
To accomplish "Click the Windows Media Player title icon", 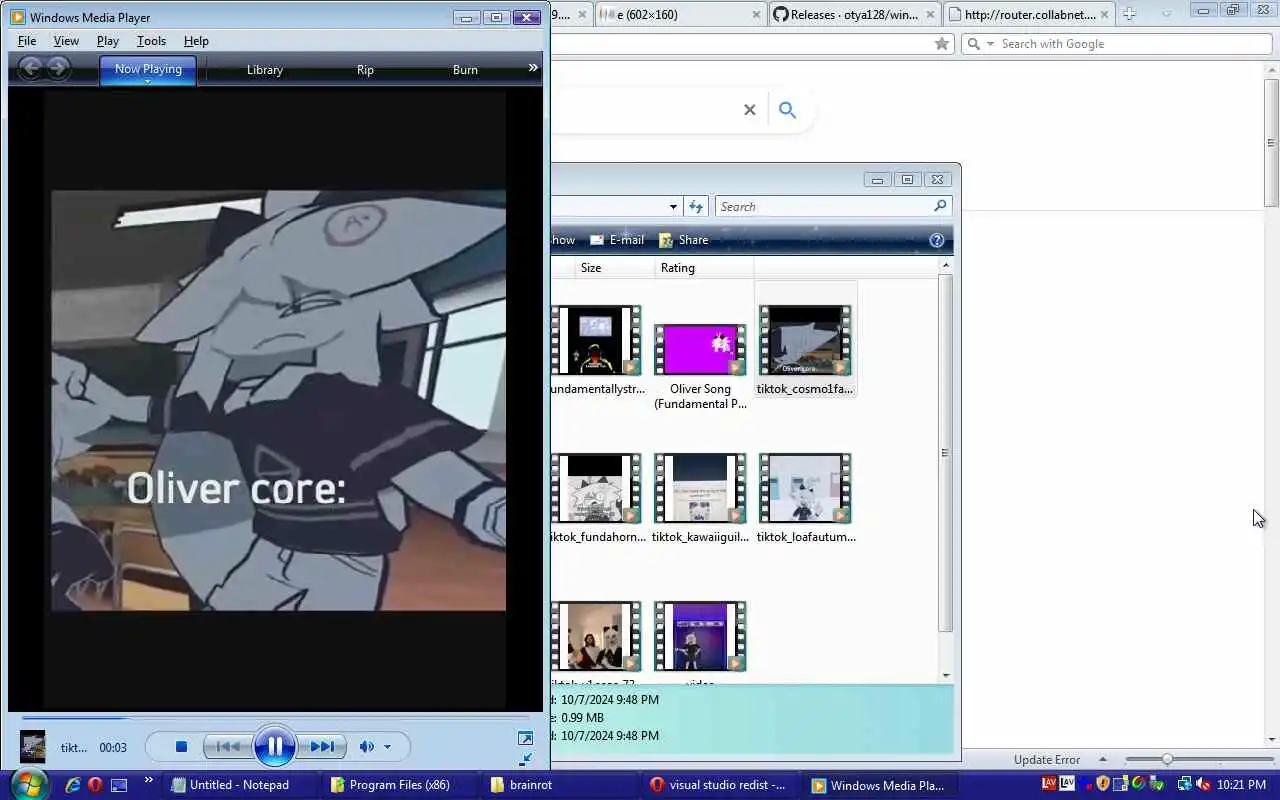I will tap(18, 17).
